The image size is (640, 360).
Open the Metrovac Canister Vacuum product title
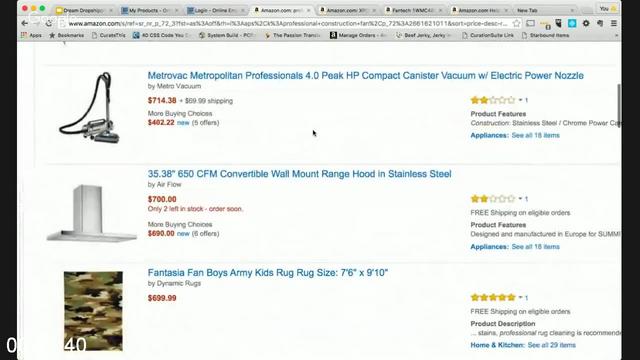(x=366, y=76)
